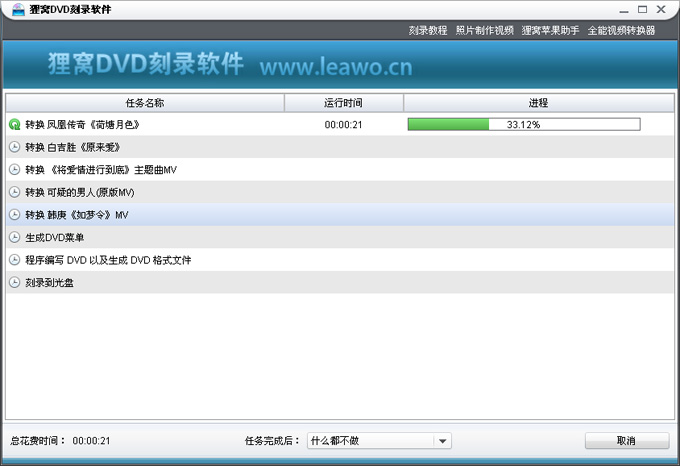This screenshot has height=466, width=680.
Task: Click the 任务名称 column header
Action: click(x=145, y=103)
